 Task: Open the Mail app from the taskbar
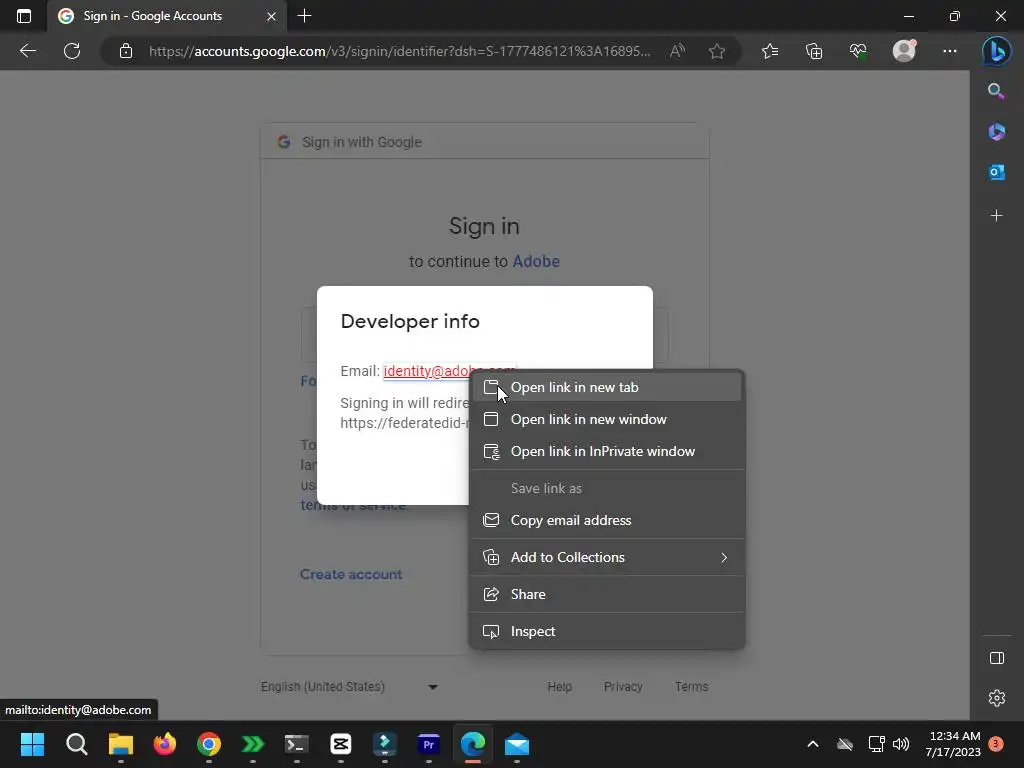(x=517, y=744)
